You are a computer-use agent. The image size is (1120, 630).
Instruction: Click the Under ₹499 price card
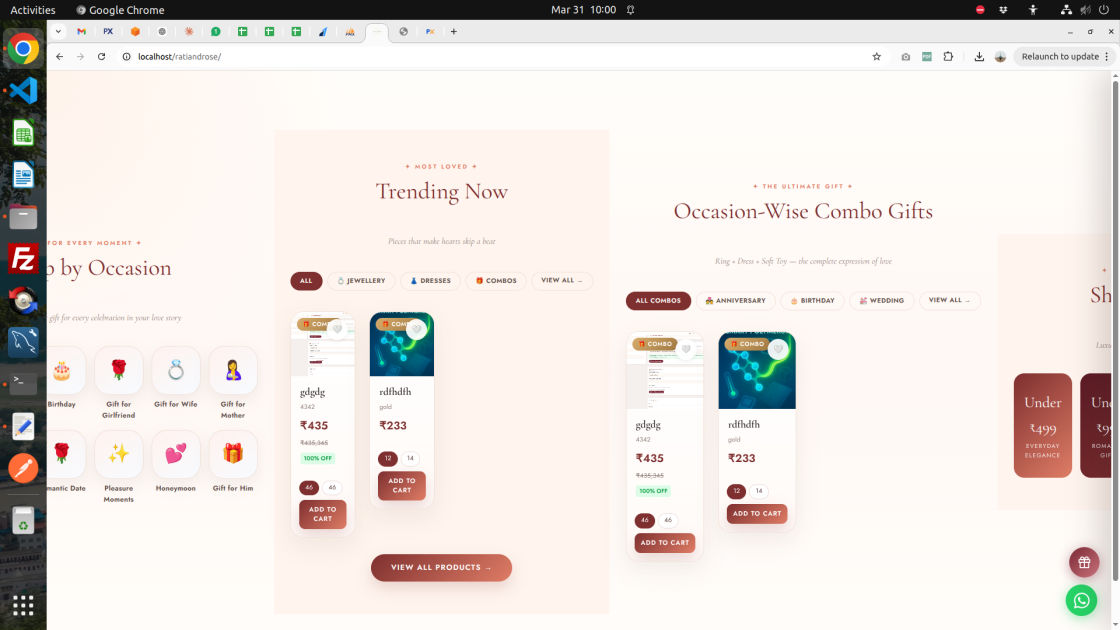[1043, 425]
